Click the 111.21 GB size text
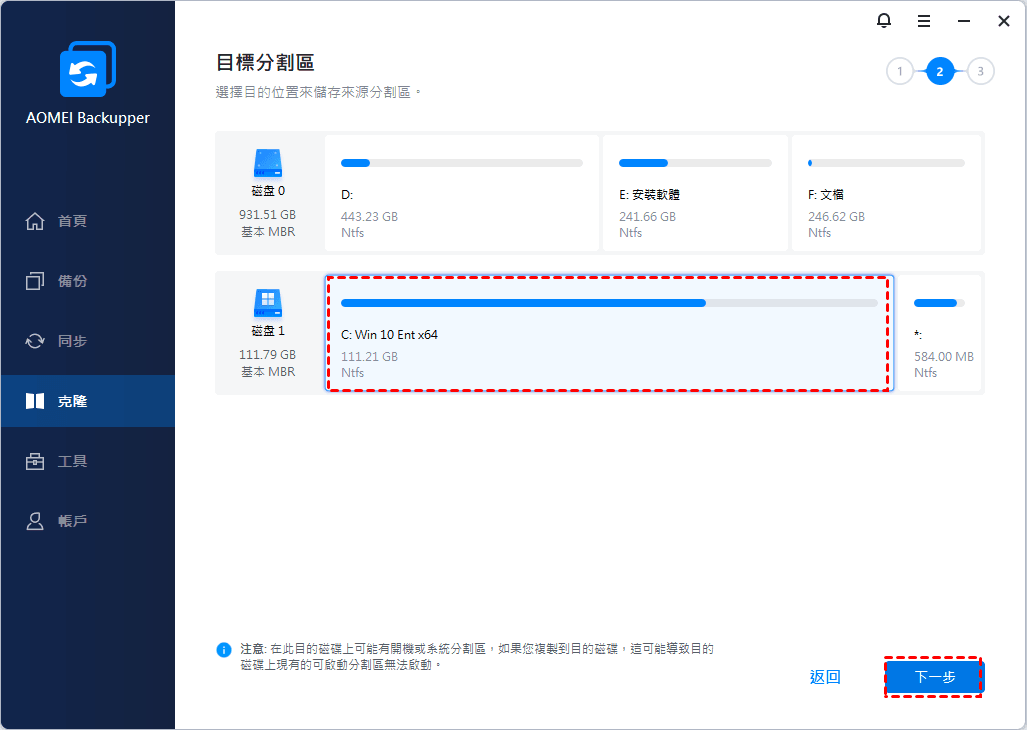This screenshot has height=730, width=1027. click(x=369, y=357)
